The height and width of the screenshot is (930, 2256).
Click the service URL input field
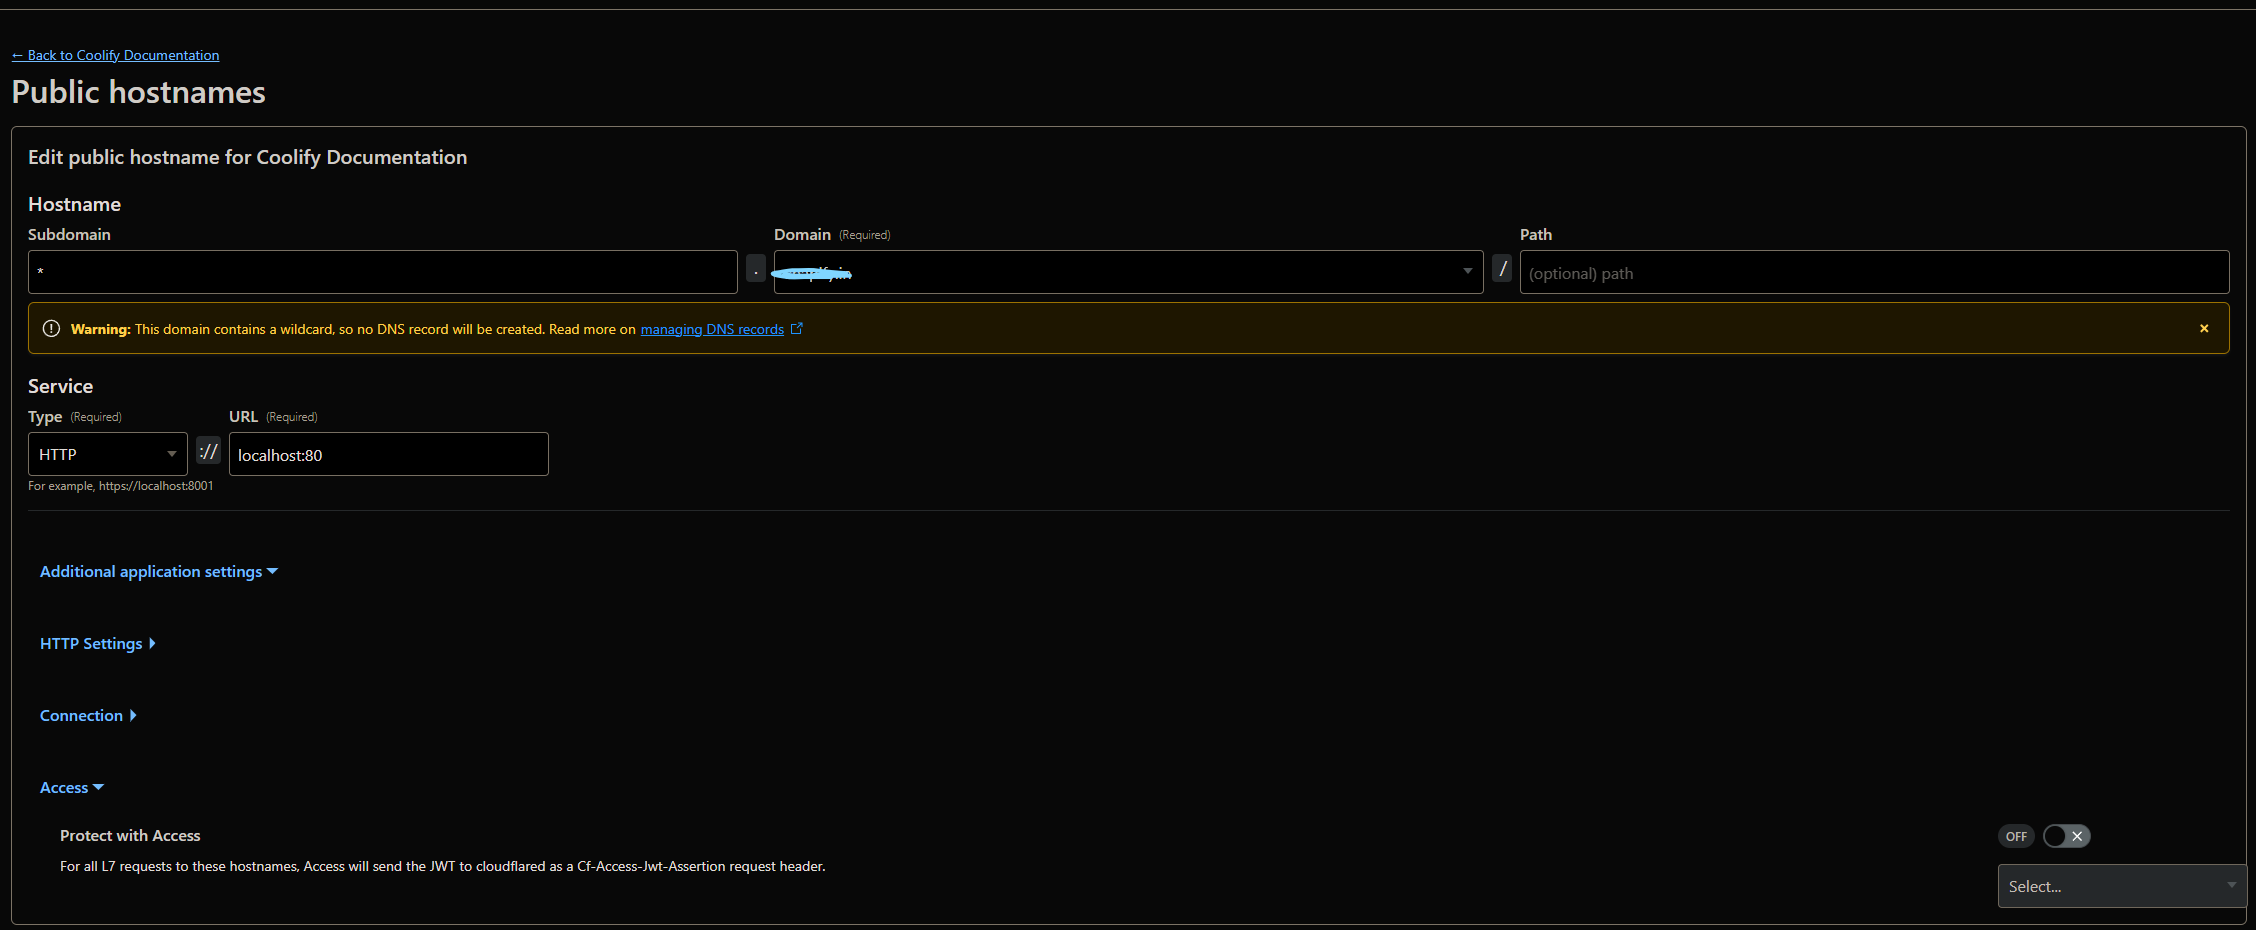389,454
